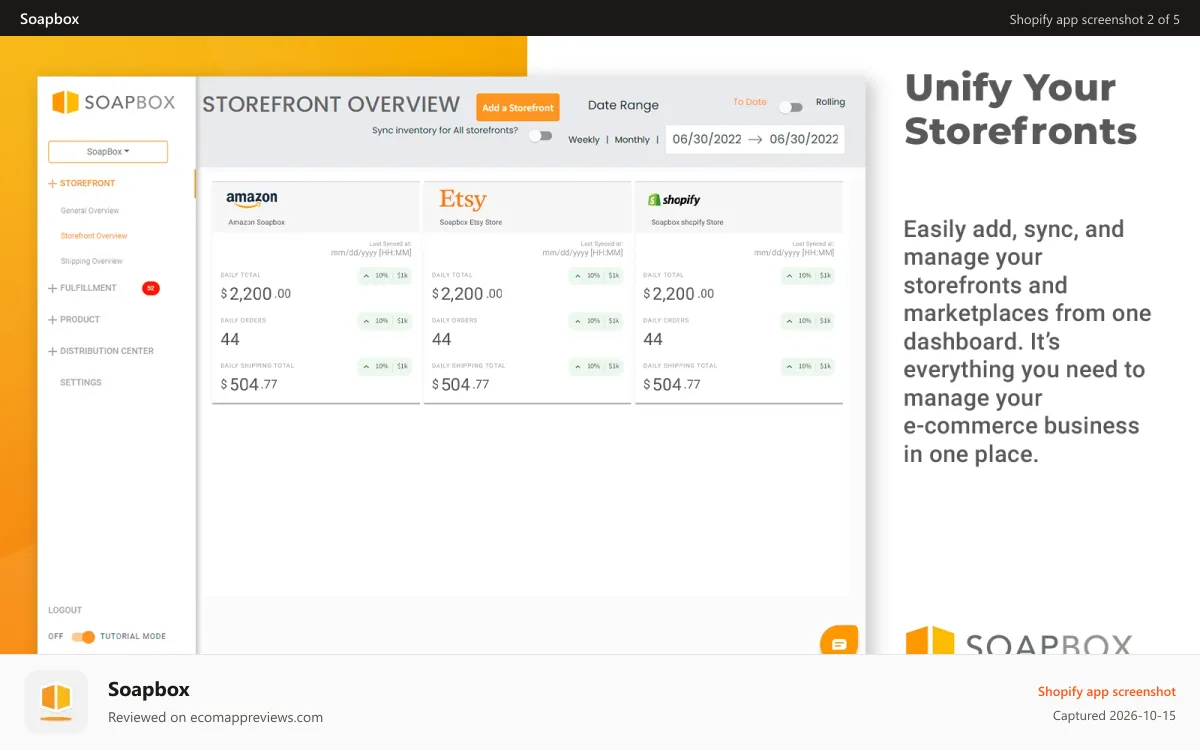
Task: Expand the PRODUCT section
Action: click(x=74, y=320)
